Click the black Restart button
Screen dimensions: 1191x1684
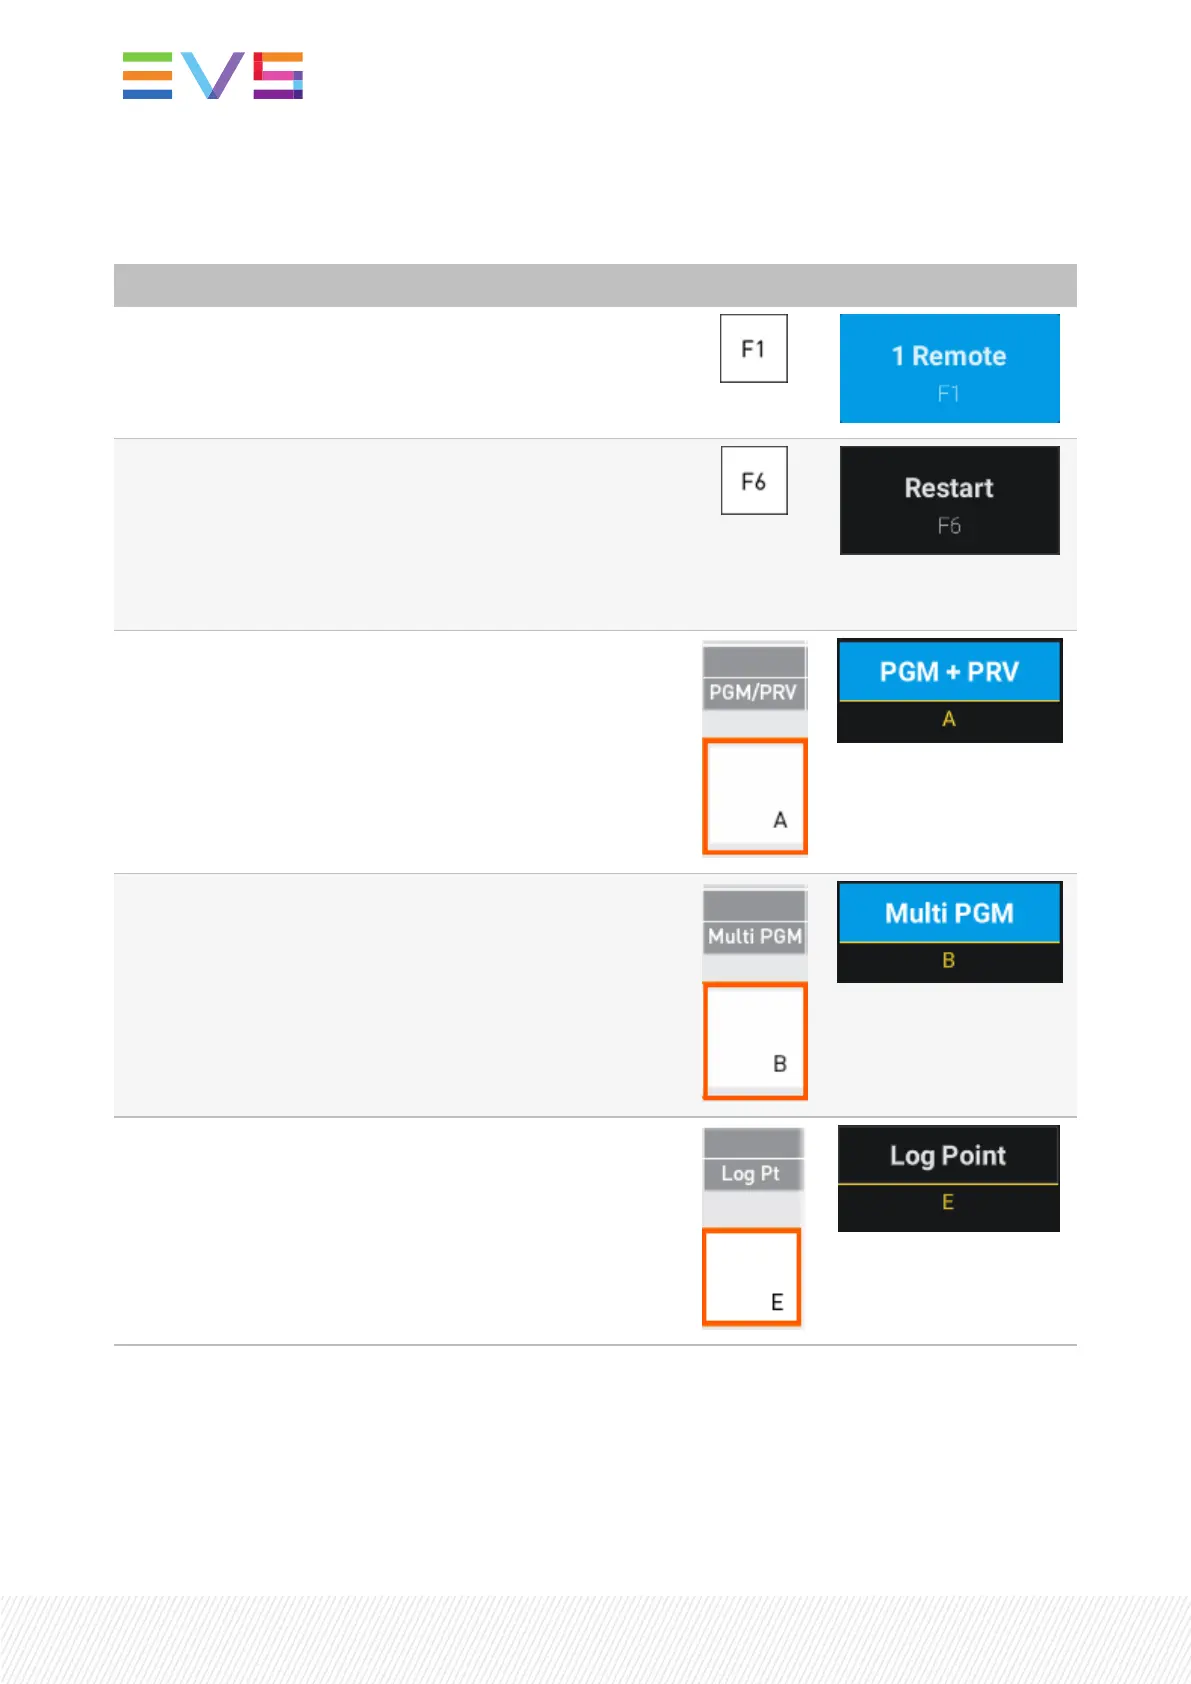[x=949, y=501]
